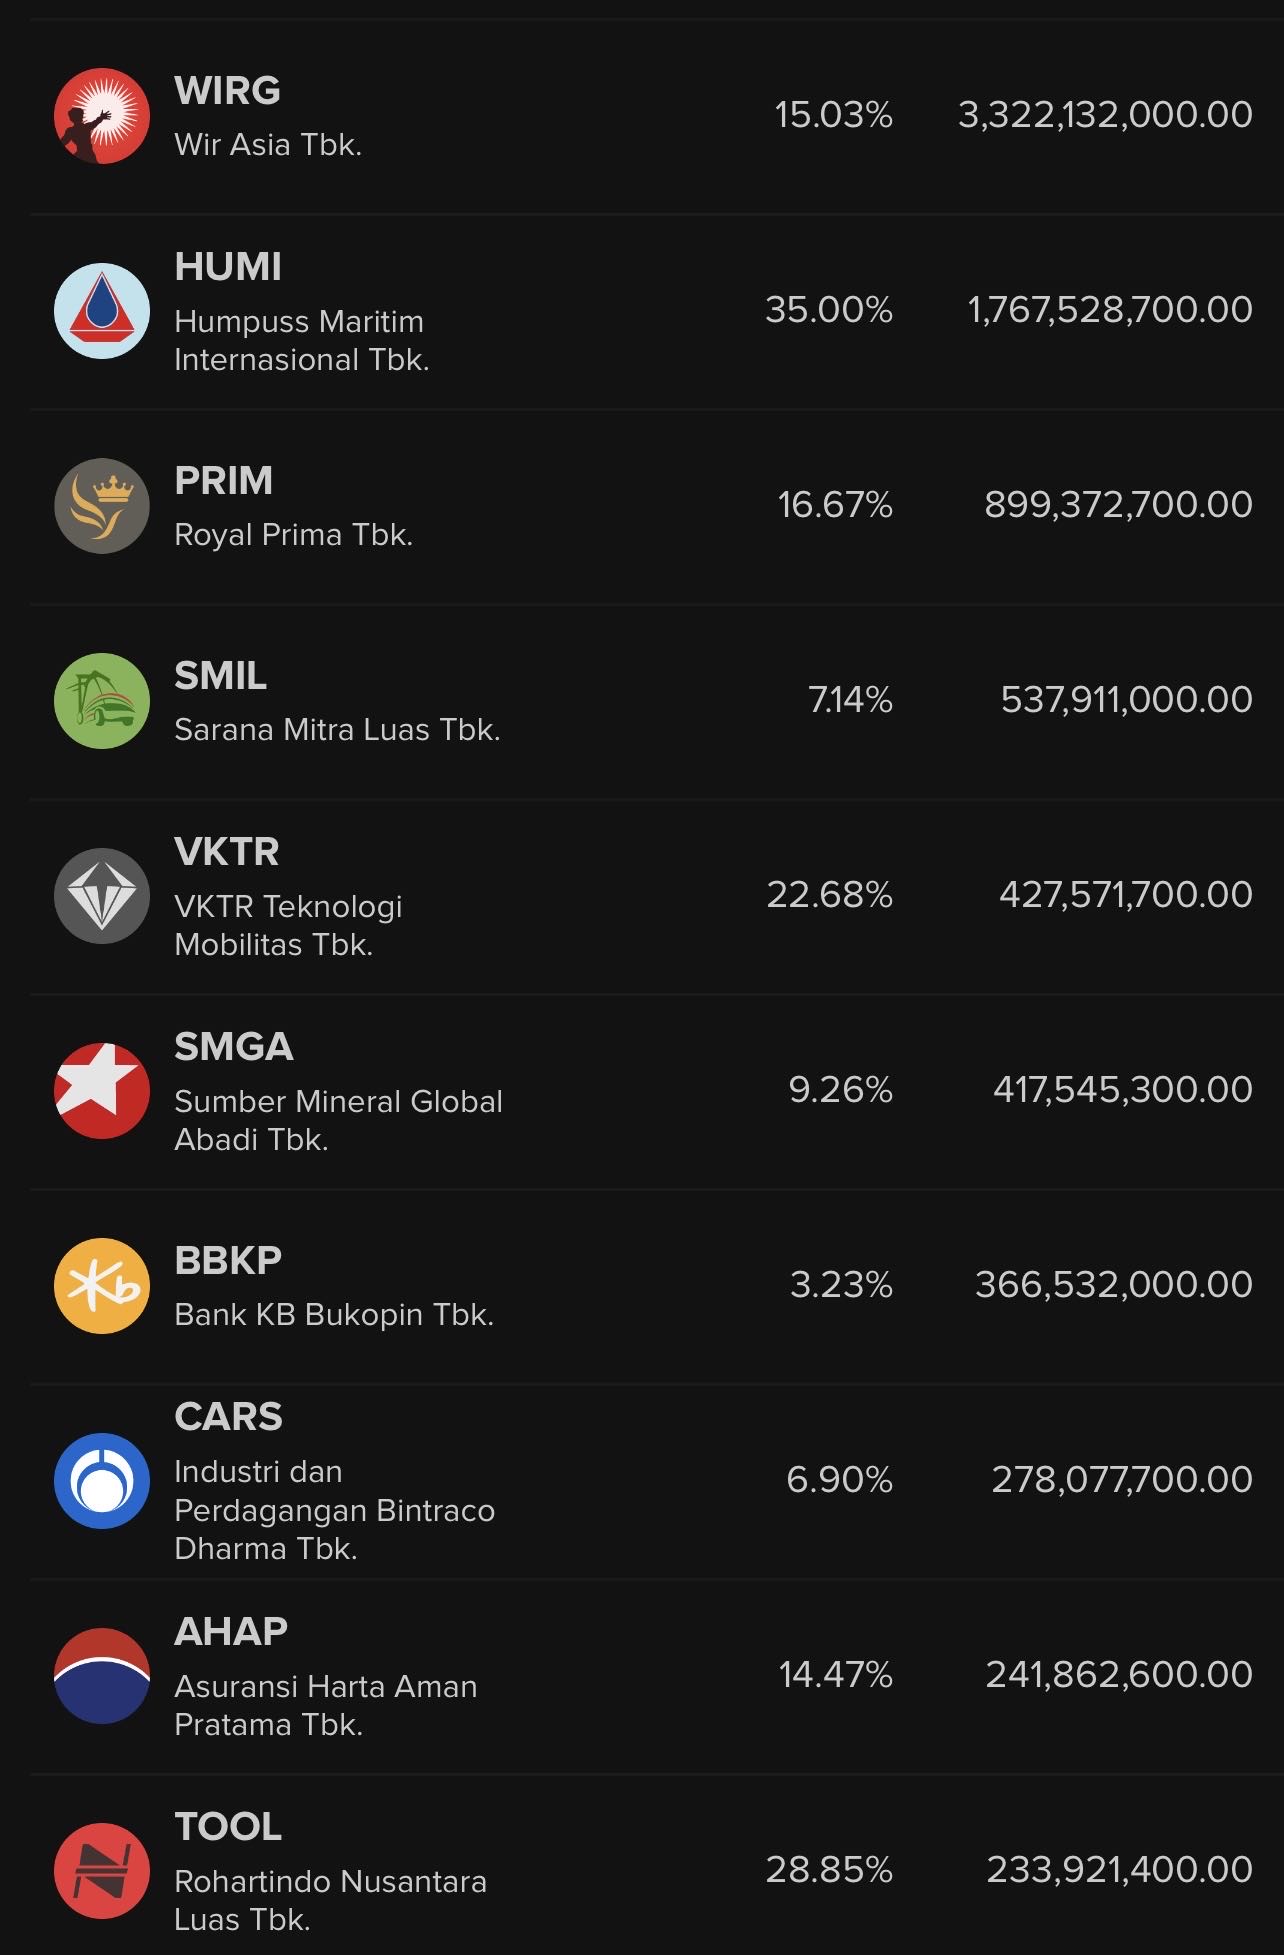The width and height of the screenshot is (1284, 1955).
Task: Tap the PRIM gold crown logo
Action: pos(102,506)
